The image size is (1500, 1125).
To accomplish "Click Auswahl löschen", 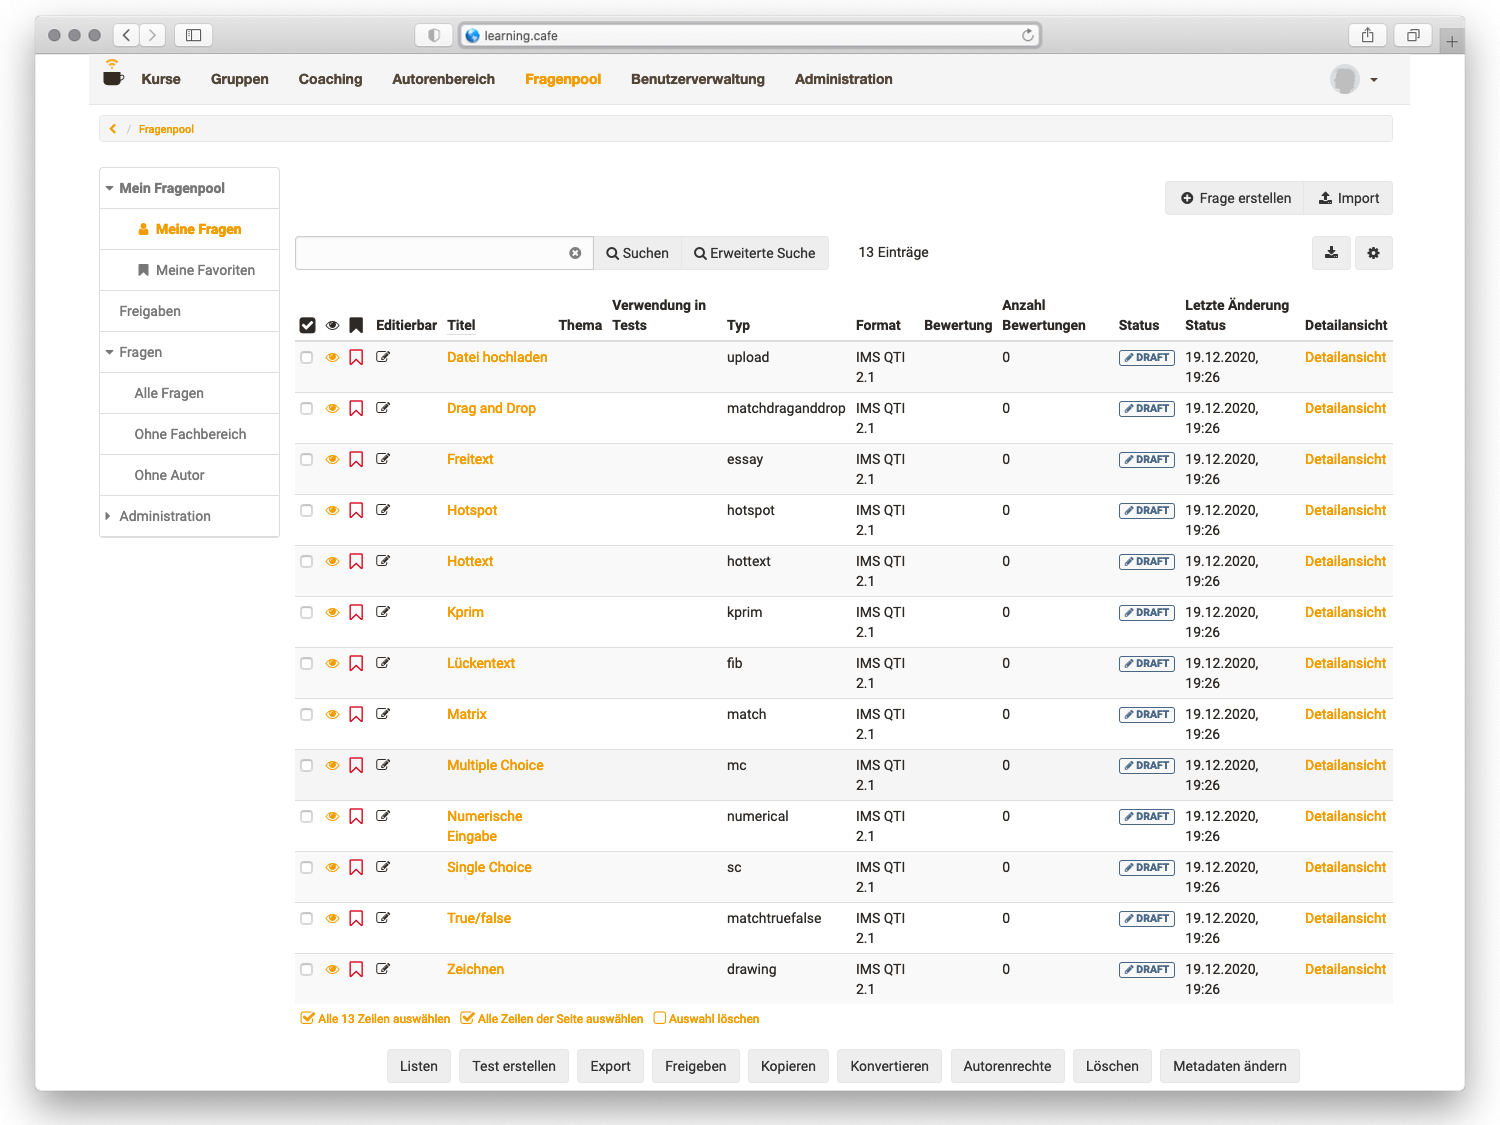I will (706, 1019).
